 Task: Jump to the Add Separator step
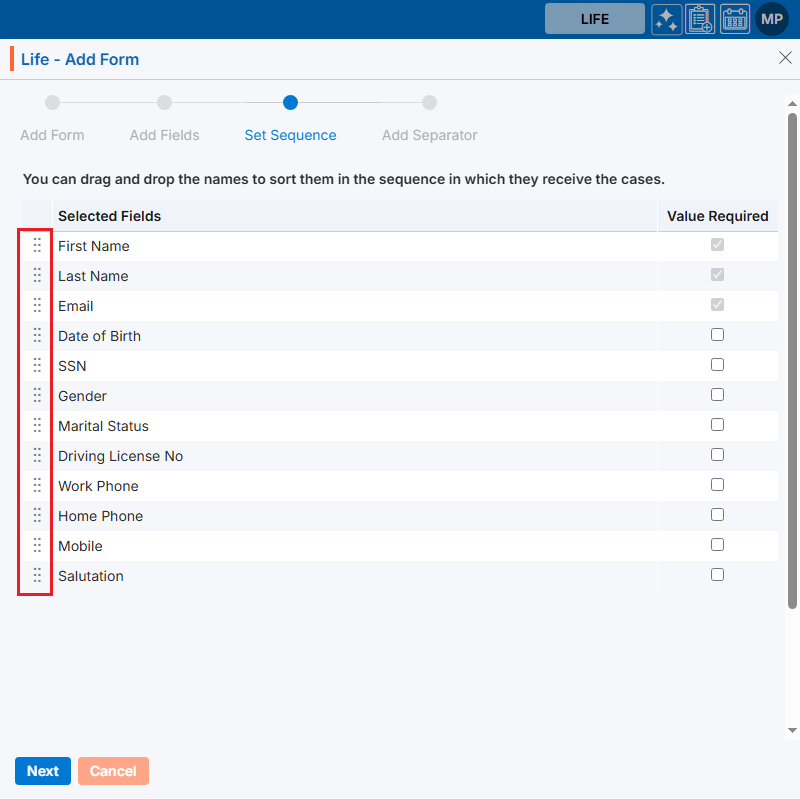(x=429, y=103)
